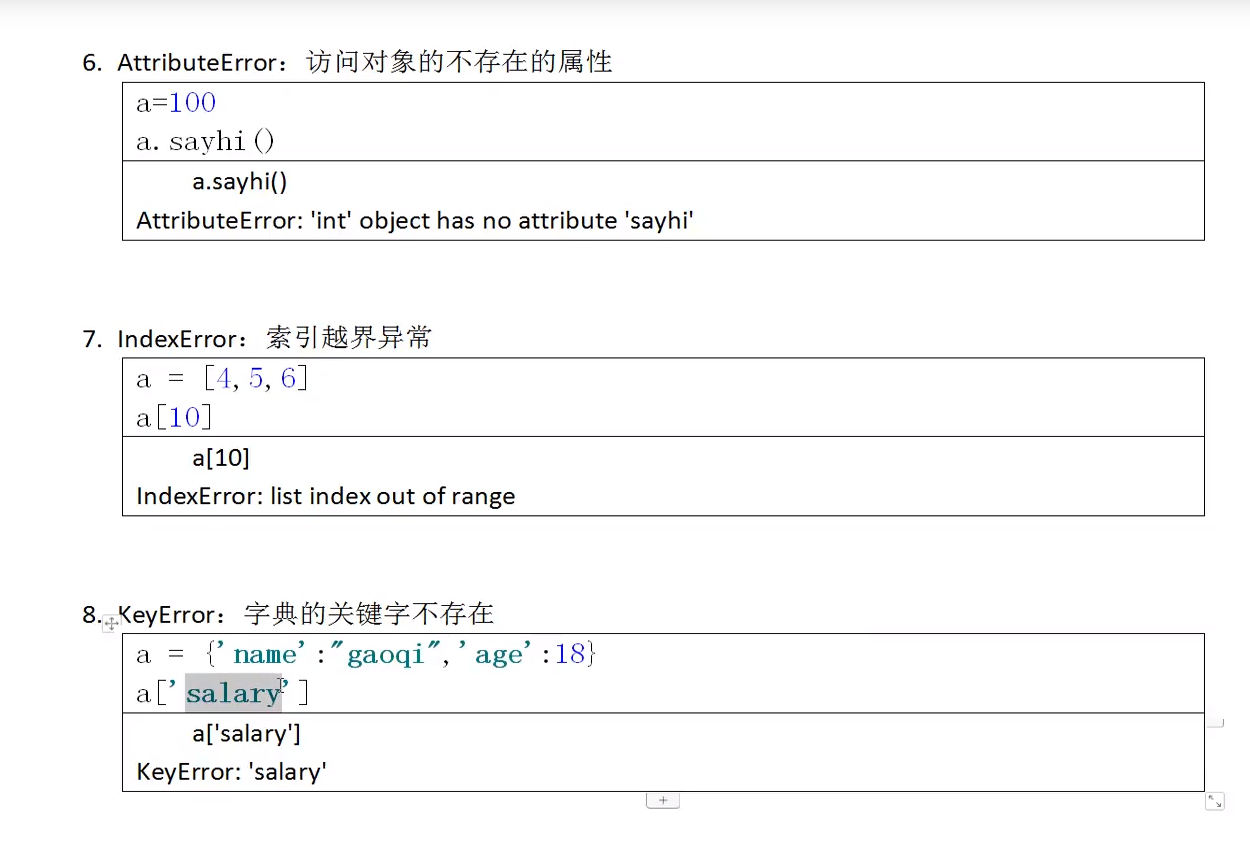Screen dimensions: 1250x844
Task: Click the 'int' object has no attribute message
Action: 415,221
